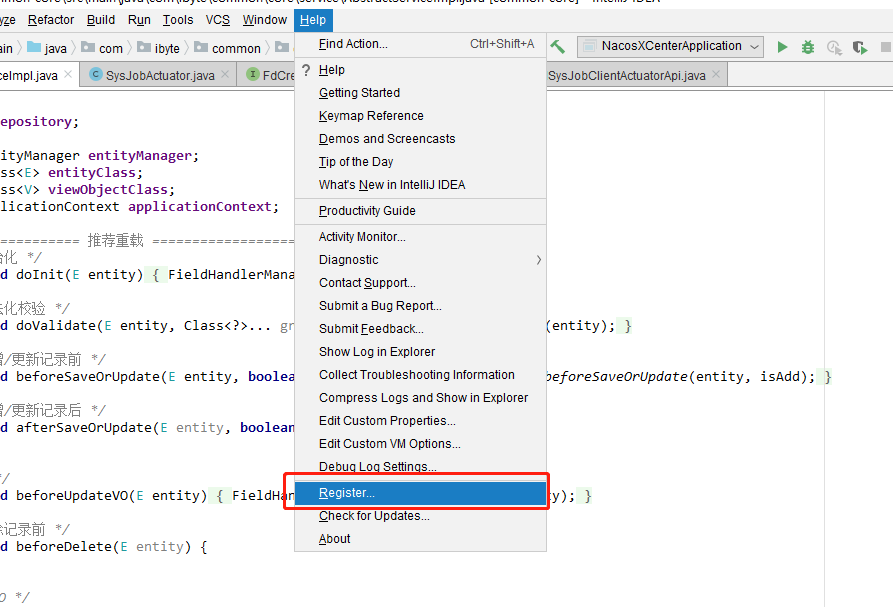The width and height of the screenshot is (893, 607).
Task: Open the Tools menu
Action: (178, 20)
